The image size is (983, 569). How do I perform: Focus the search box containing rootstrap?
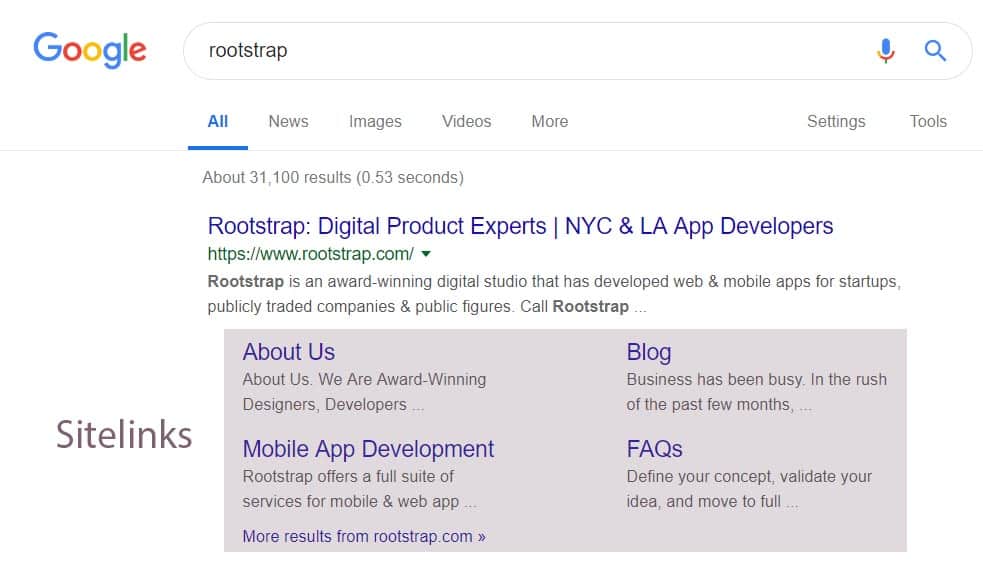coord(577,51)
